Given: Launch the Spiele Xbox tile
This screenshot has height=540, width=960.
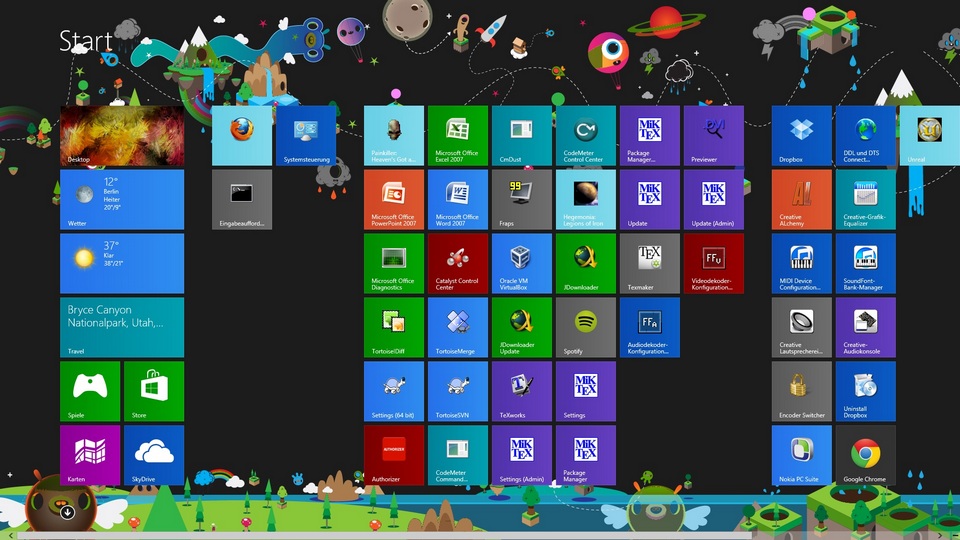Looking at the screenshot, I should coord(90,391).
